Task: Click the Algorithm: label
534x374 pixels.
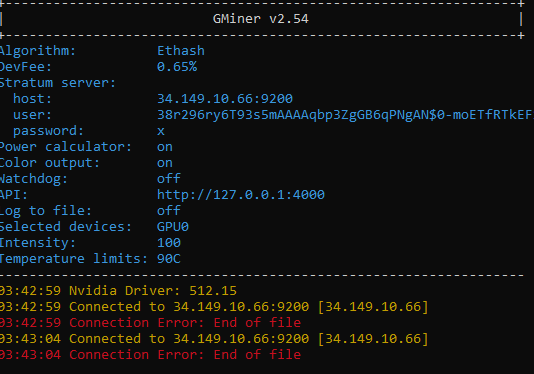Action: point(37,51)
